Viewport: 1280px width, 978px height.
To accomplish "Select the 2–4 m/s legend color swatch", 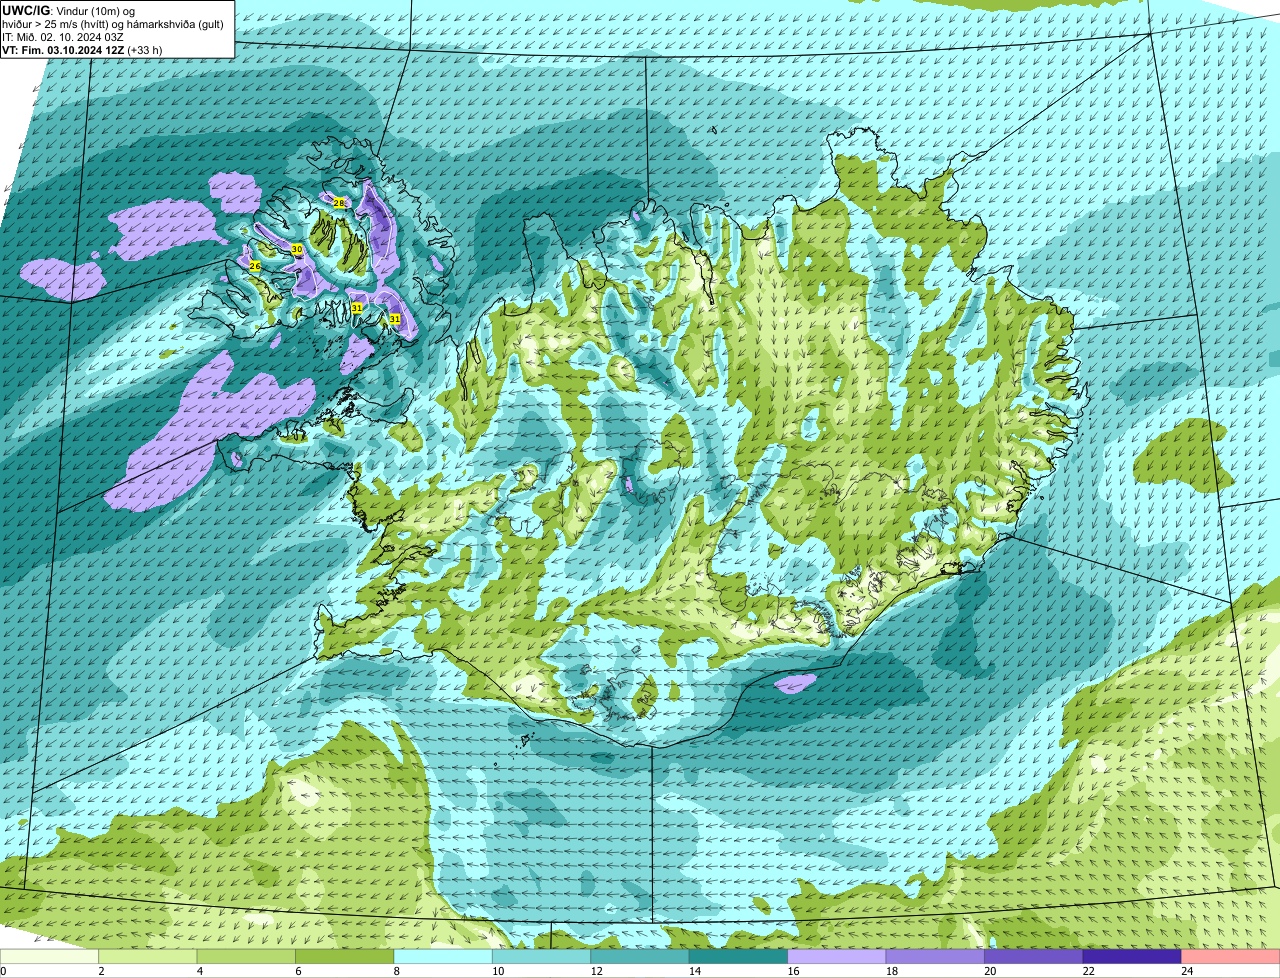I will [x=150, y=956].
